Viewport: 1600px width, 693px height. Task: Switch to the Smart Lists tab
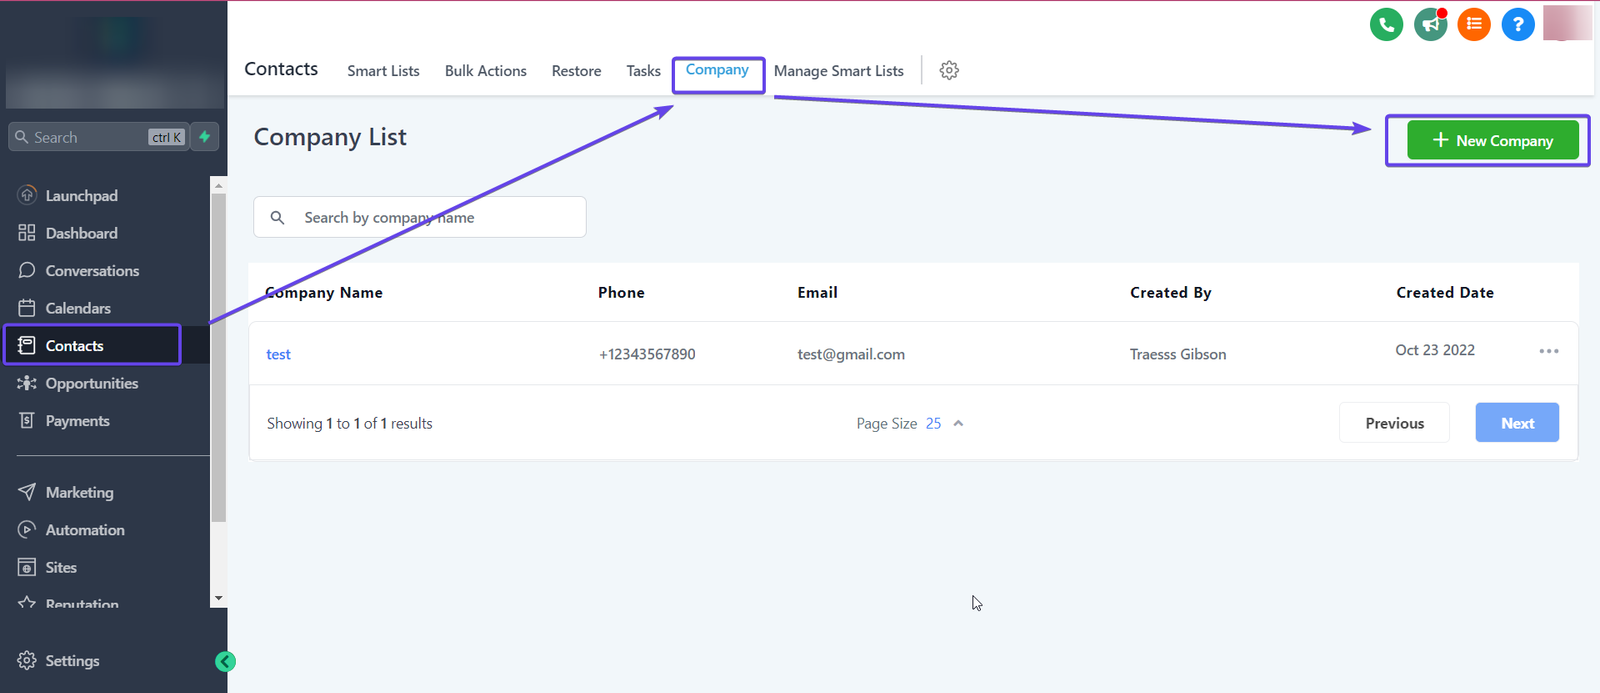(383, 71)
